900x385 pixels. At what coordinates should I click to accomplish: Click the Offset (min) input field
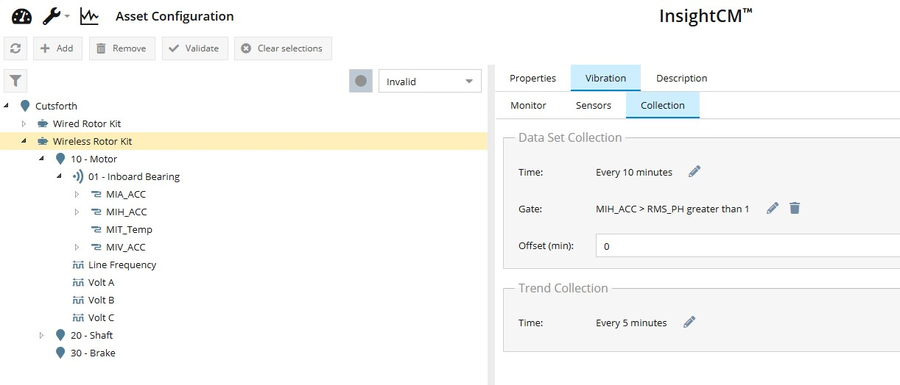pos(748,246)
